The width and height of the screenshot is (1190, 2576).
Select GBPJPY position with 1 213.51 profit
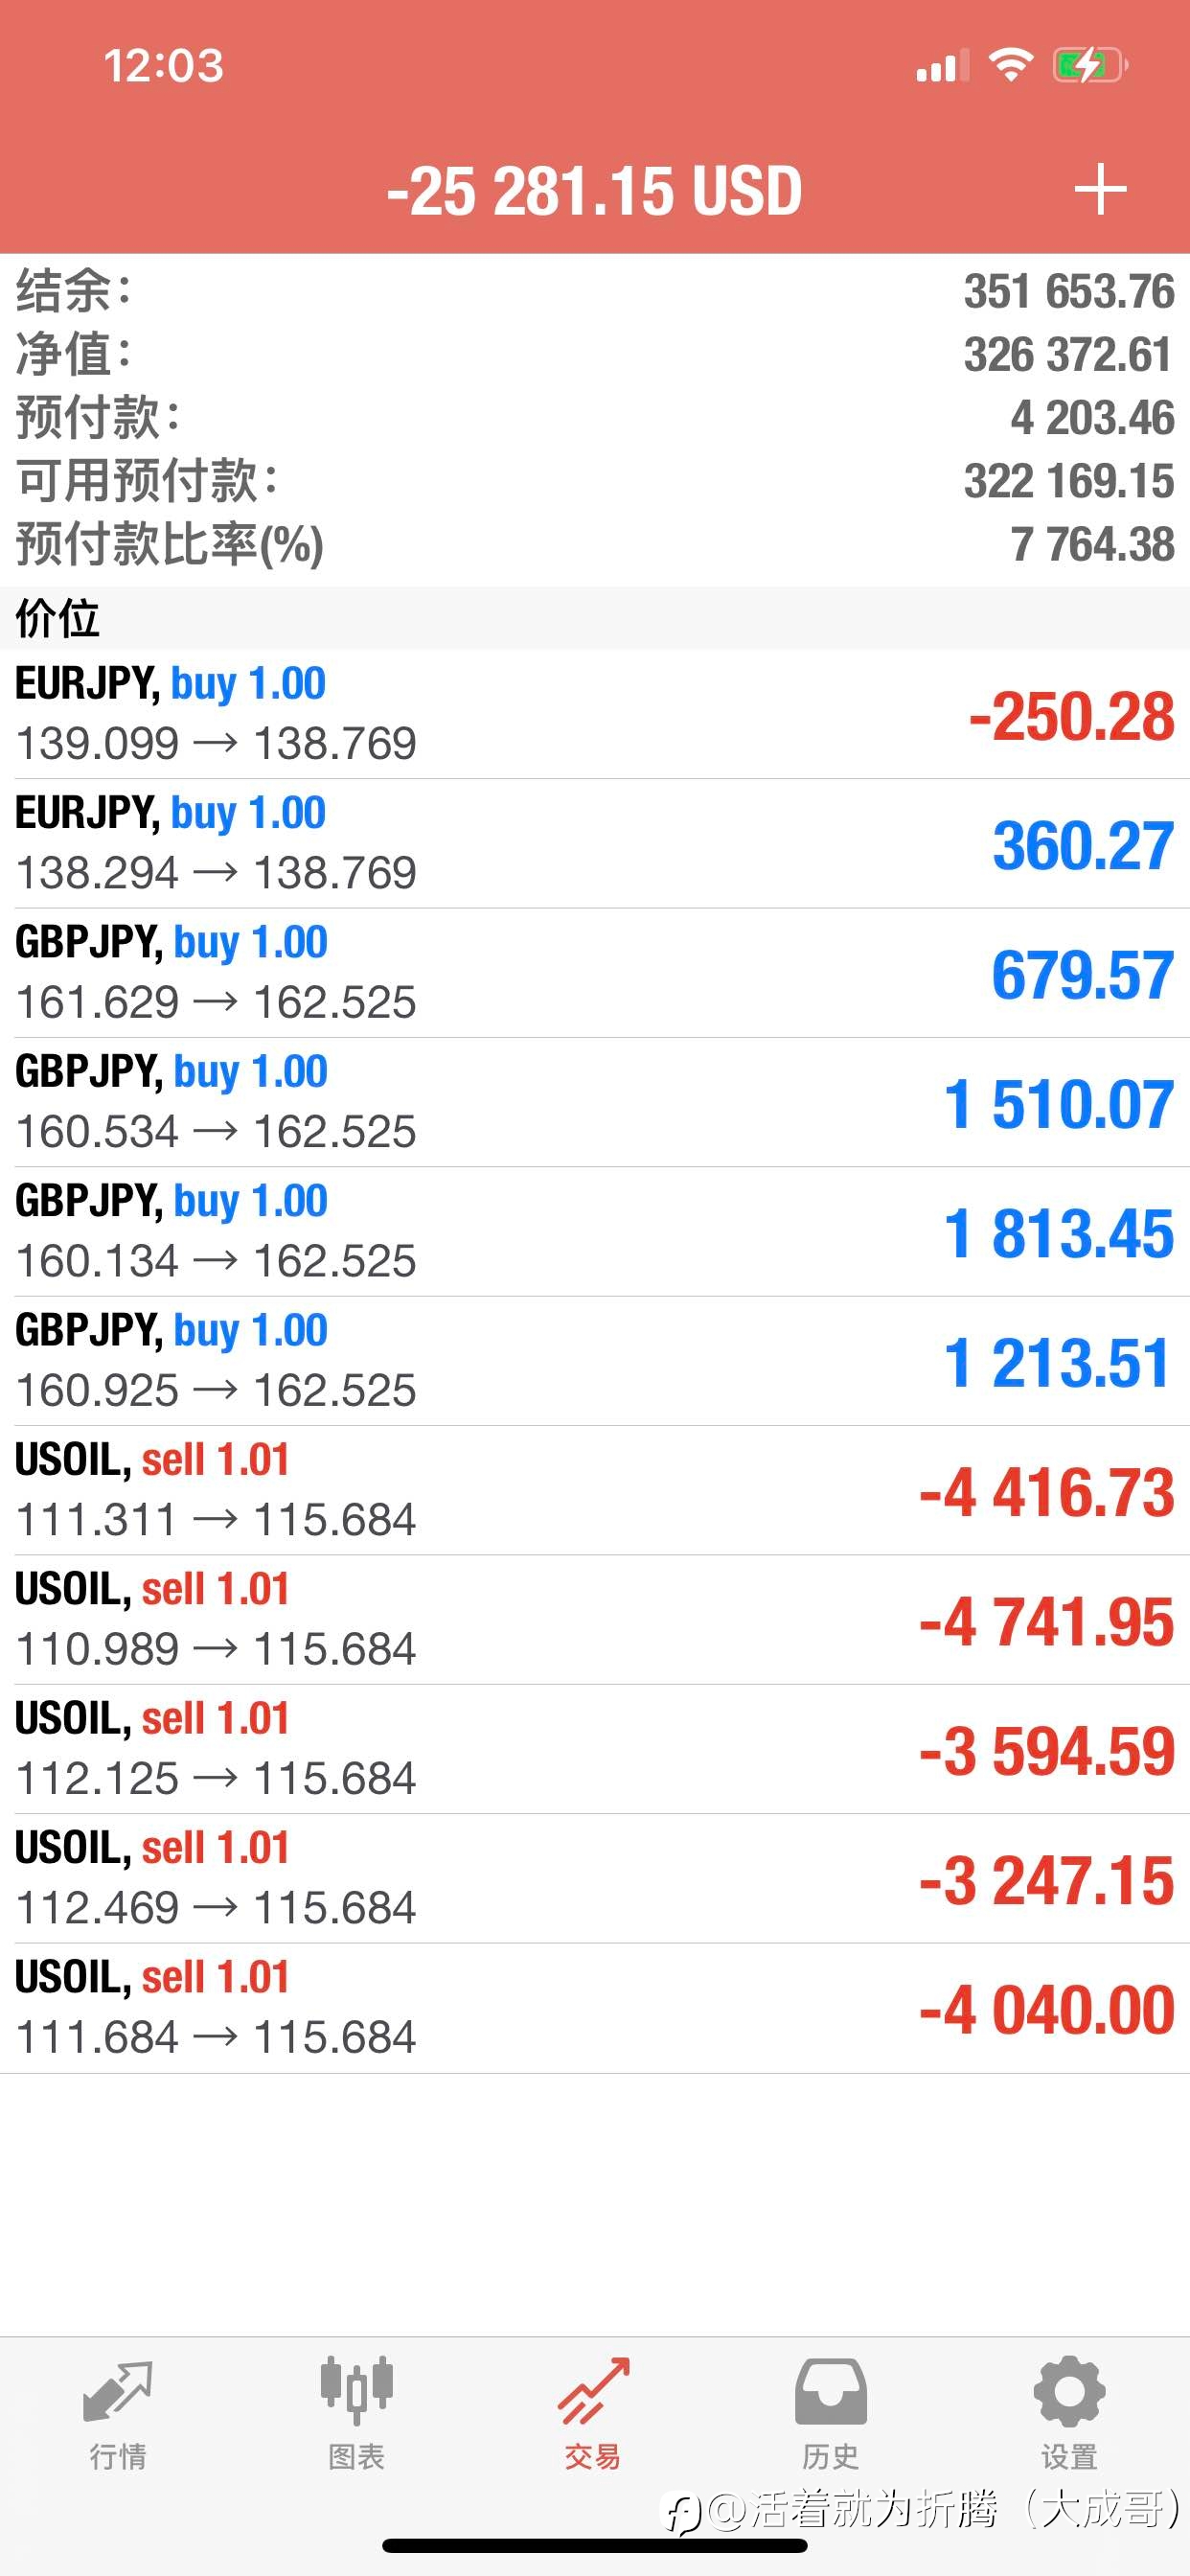(595, 1361)
